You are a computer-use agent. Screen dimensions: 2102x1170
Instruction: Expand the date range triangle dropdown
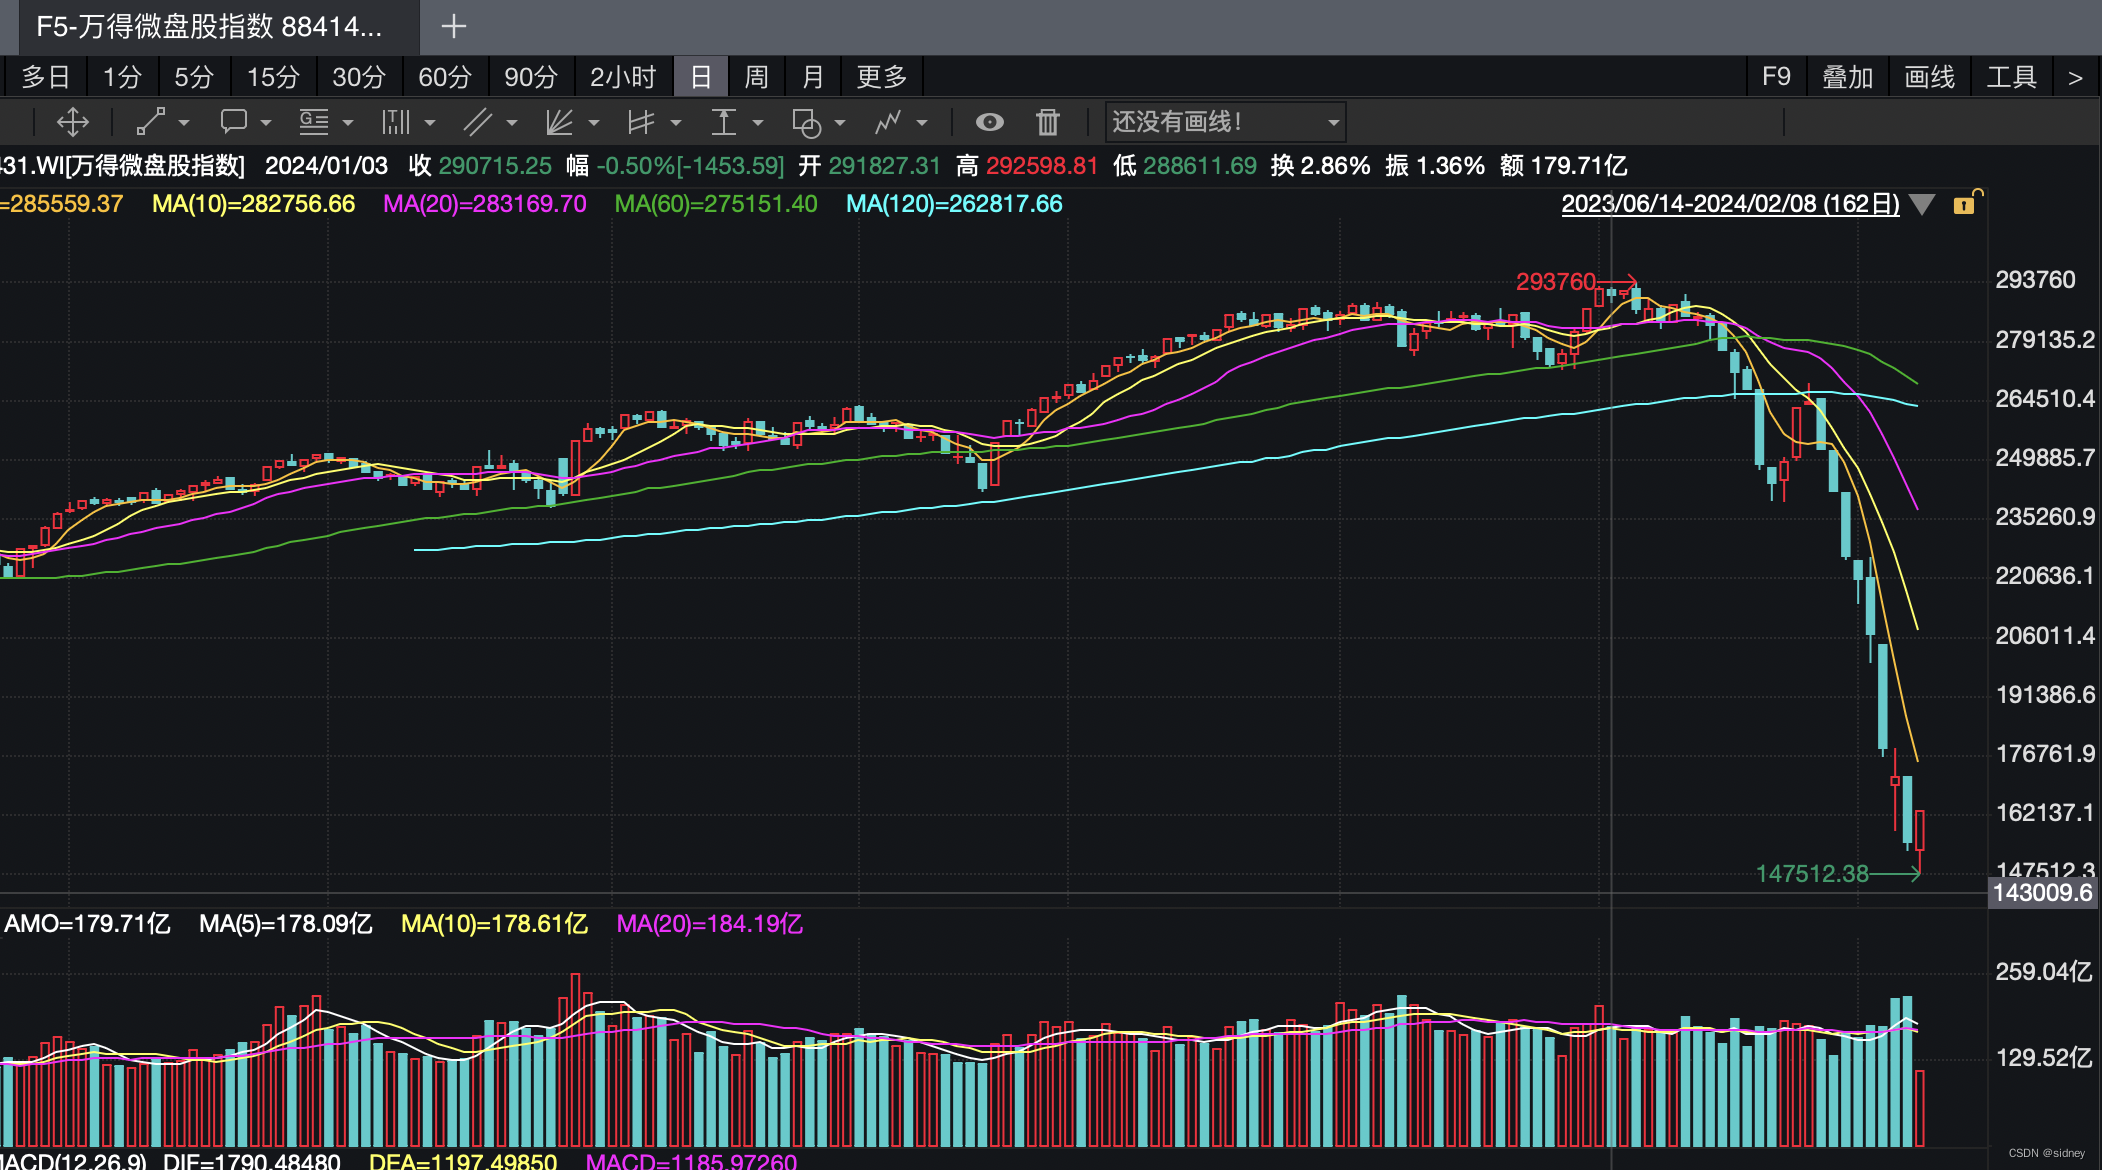click(1922, 205)
